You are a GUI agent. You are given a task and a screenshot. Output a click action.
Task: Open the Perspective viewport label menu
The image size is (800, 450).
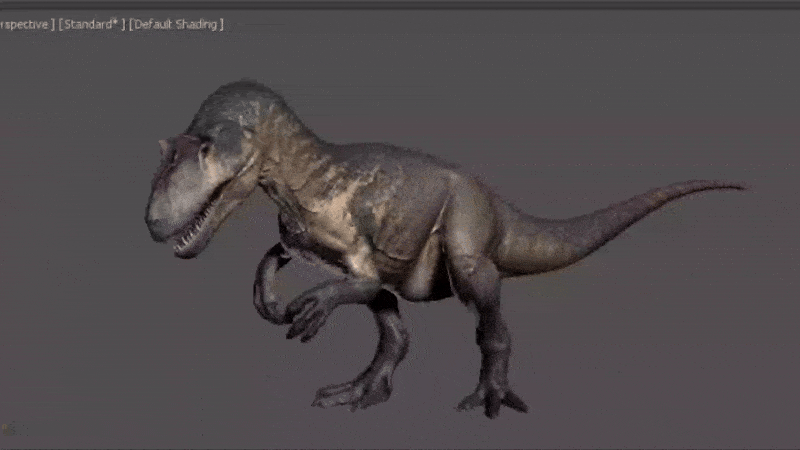point(25,24)
